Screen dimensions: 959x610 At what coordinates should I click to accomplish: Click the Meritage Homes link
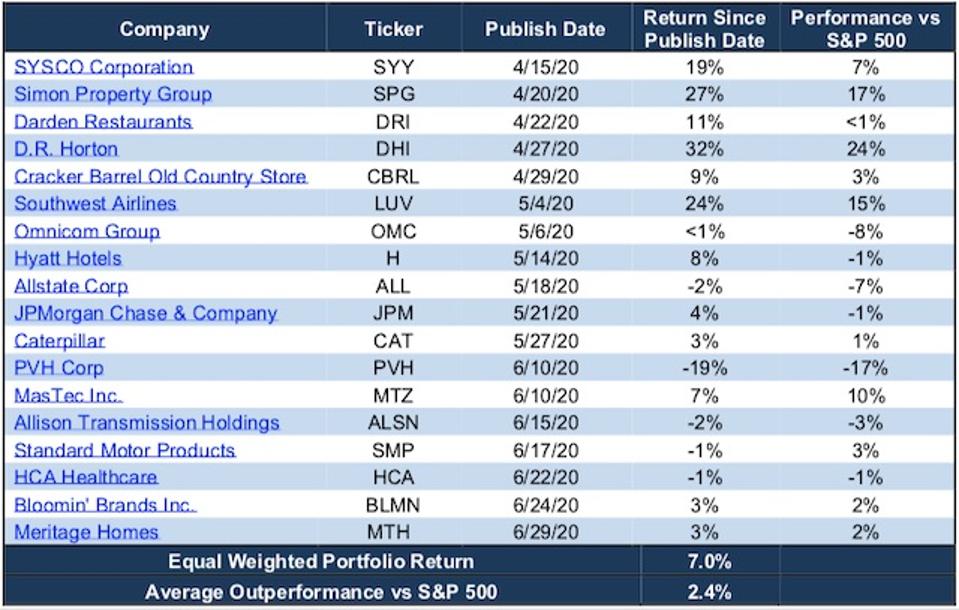pos(86,532)
